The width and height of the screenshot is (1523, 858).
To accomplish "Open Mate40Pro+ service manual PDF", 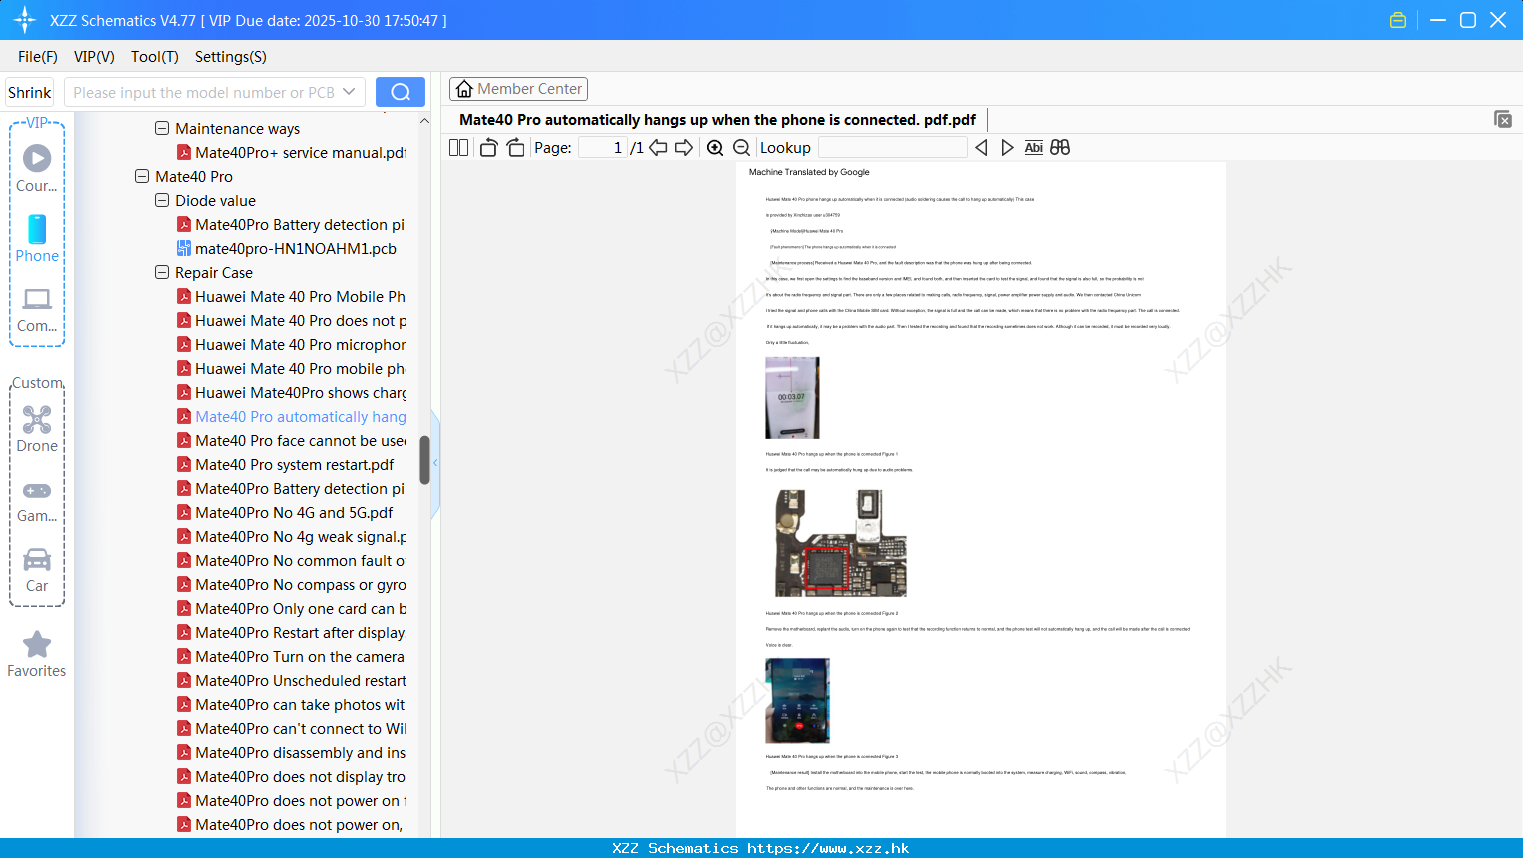I will click(x=291, y=152).
